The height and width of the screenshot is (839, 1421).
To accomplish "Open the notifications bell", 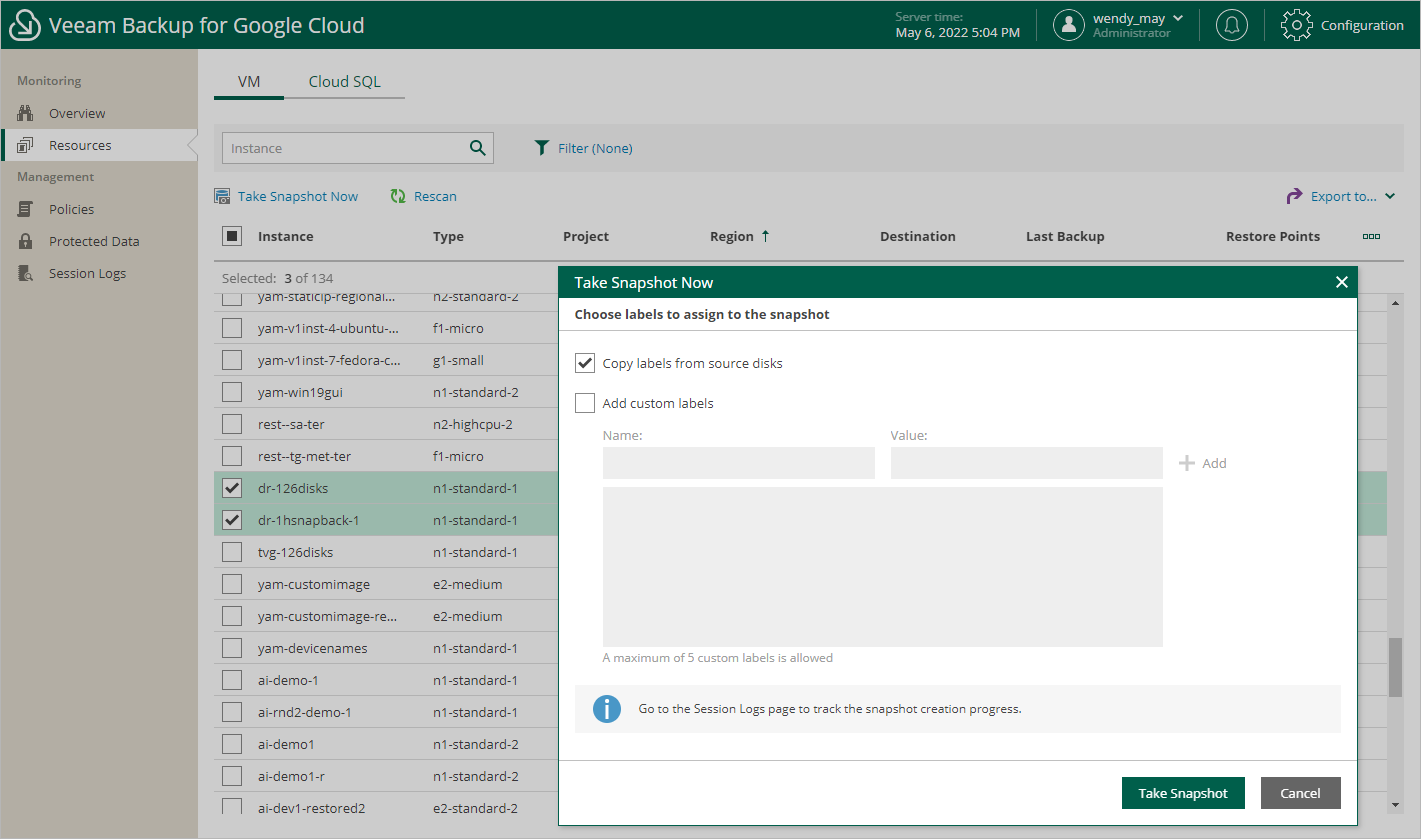I will (x=1232, y=25).
